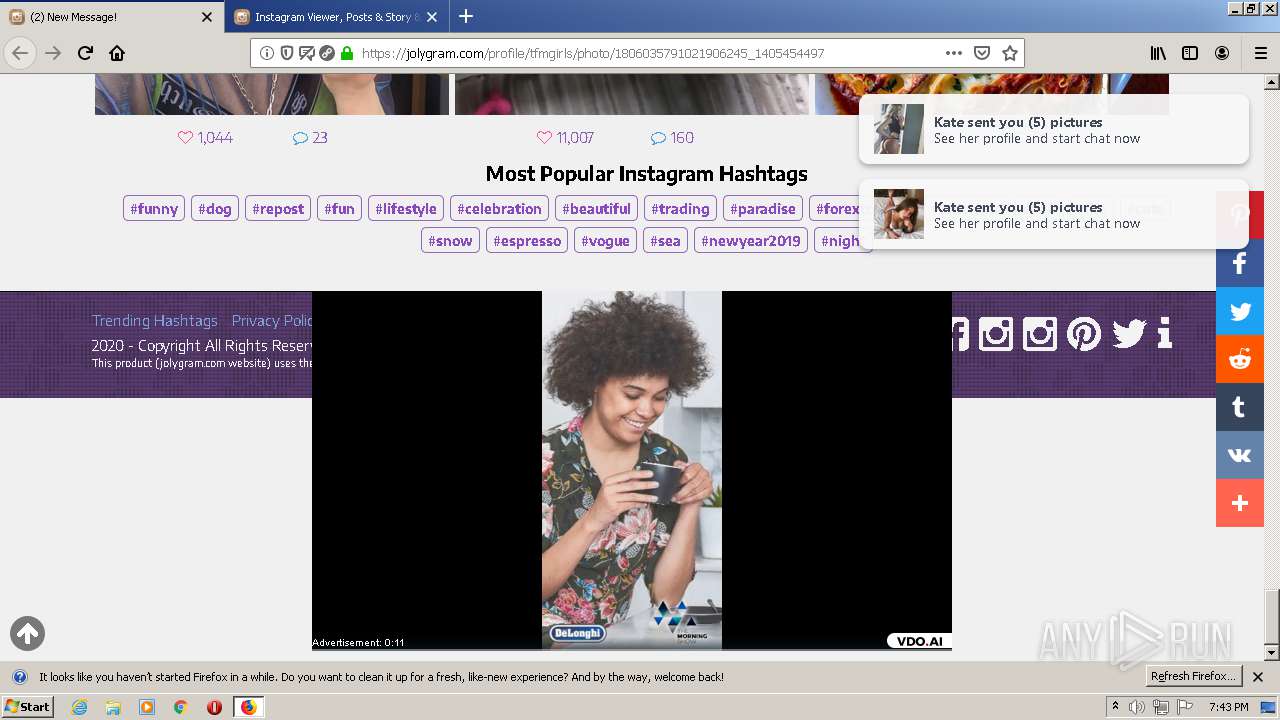Open the footer Twitter bird icon
Screen dimensions: 1280x720
tap(1129, 333)
